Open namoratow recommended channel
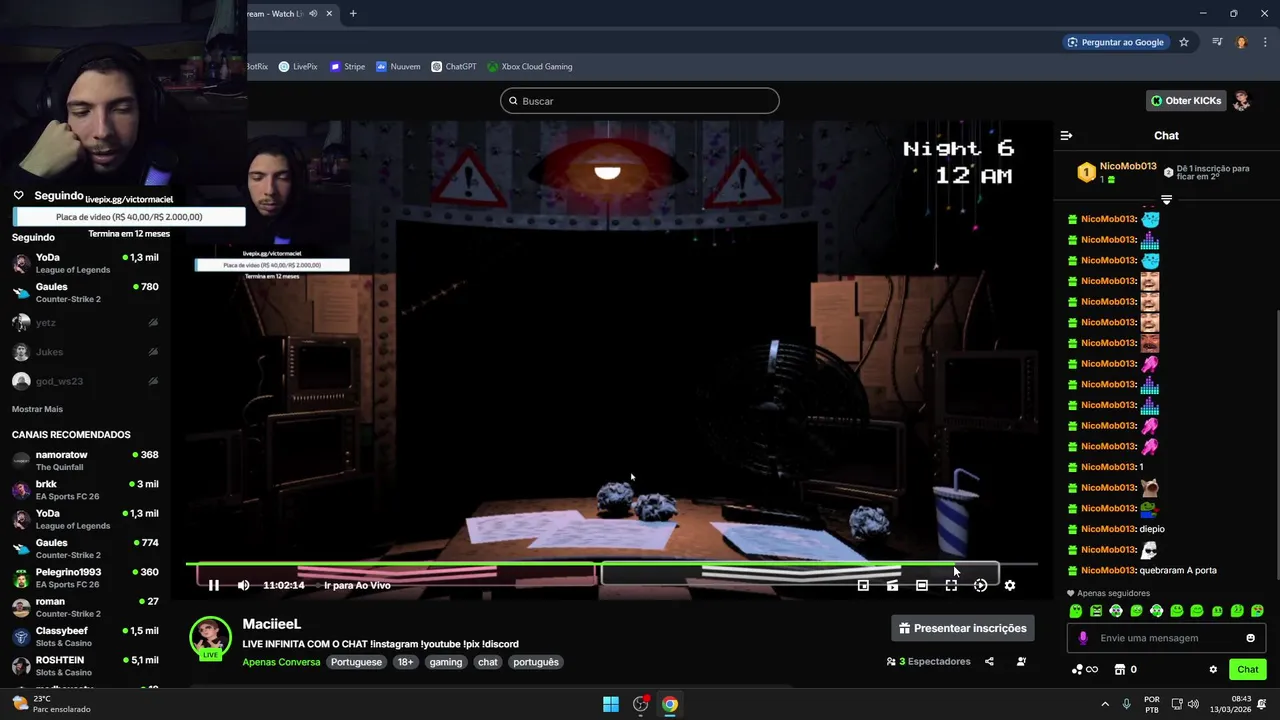The height and width of the screenshot is (720, 1280). coord(85,460)
